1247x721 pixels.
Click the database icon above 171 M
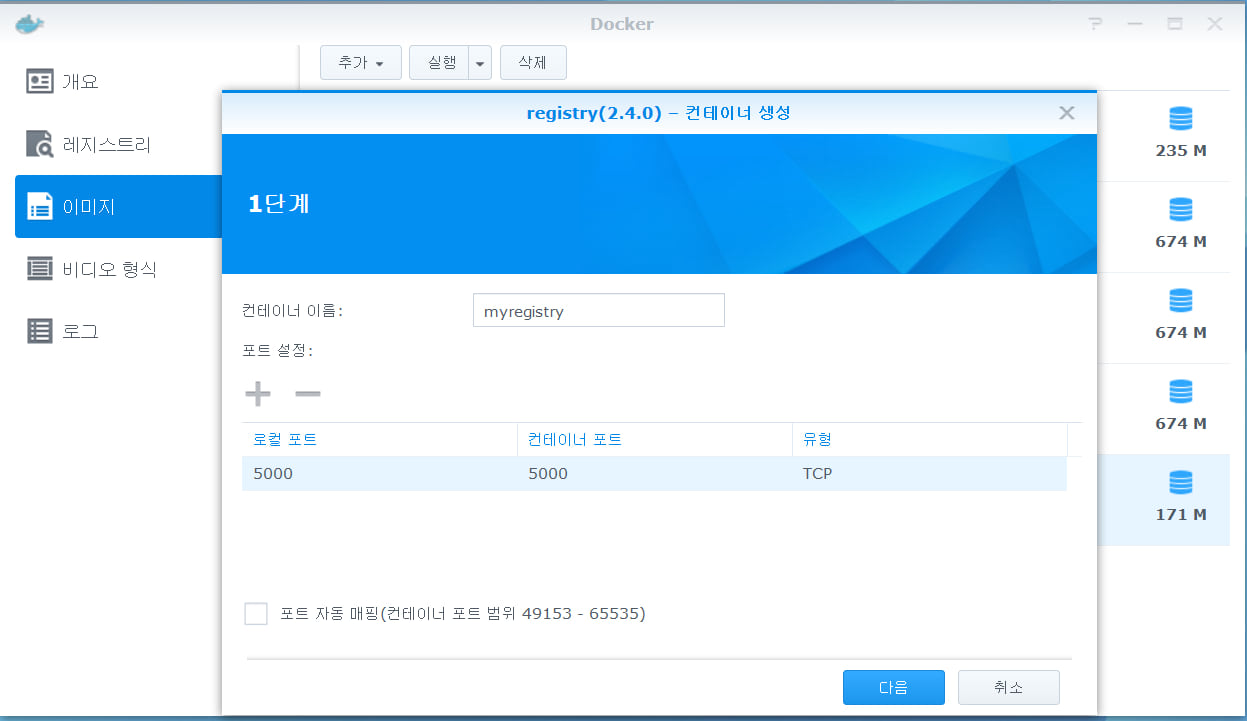click(1181, 483)
